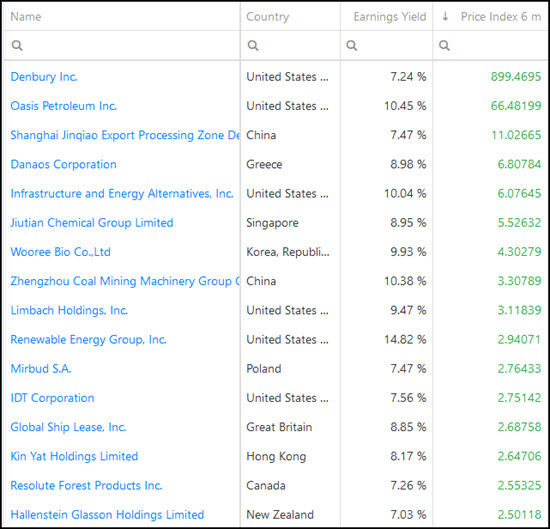Viewport: 550px width, 529px height.
Task: Click search icon in Price Index filter
Action: coord(444,45)
